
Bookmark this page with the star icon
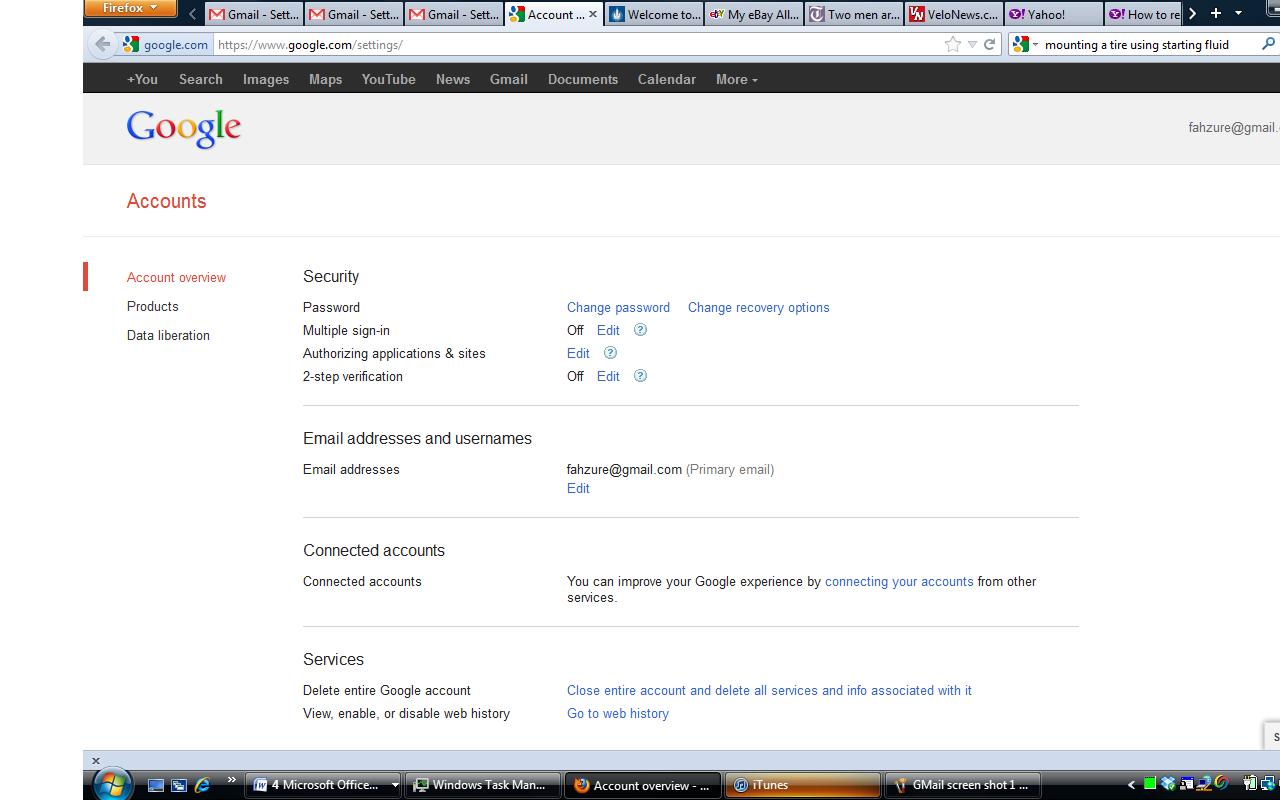click(x=952, y=44)
